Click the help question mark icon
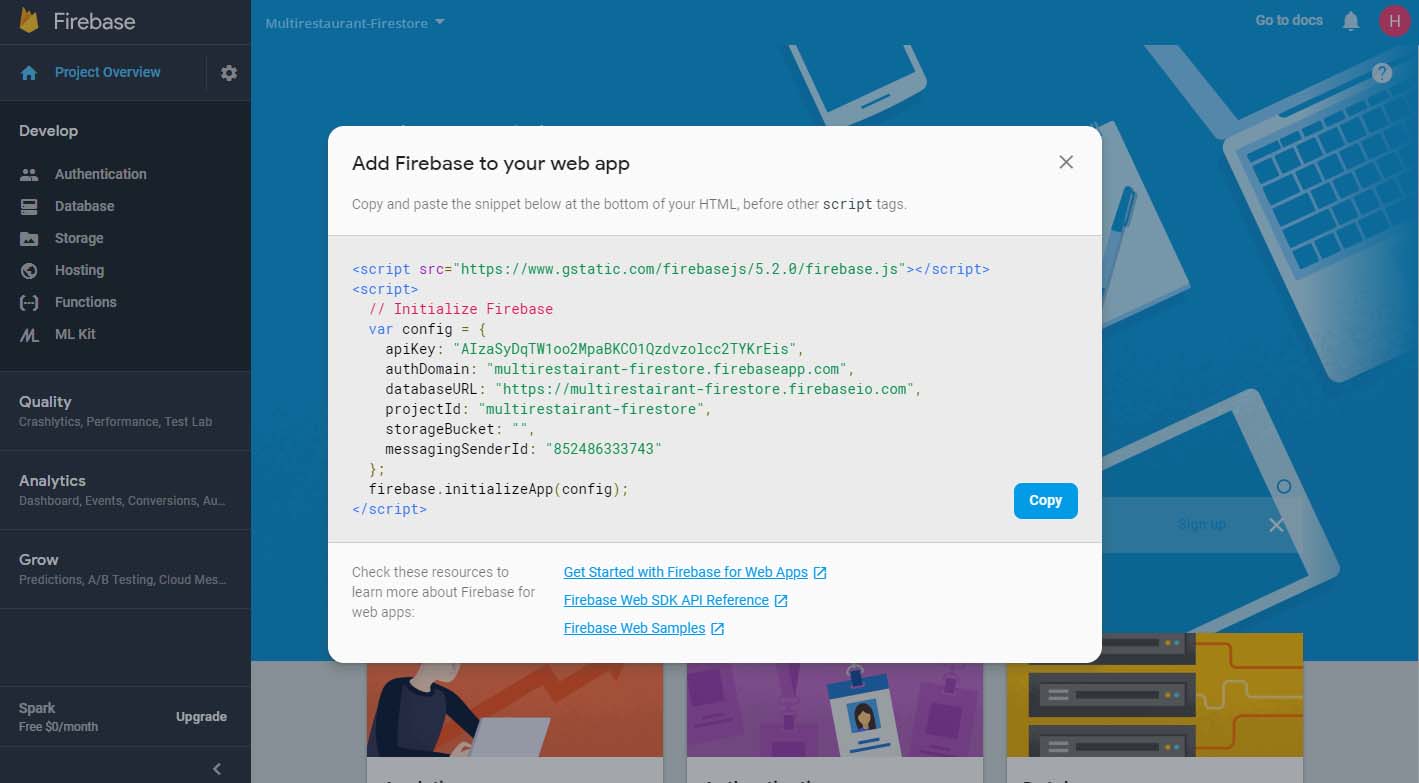Image resolution: width=1419 pixels, height=783 pixels. [1382, 73]
